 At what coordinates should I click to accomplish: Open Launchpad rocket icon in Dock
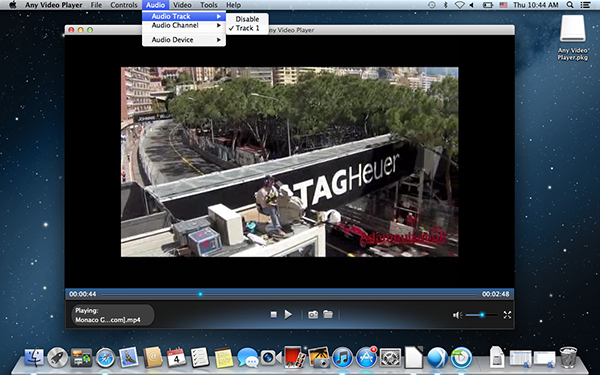point(57,358)
